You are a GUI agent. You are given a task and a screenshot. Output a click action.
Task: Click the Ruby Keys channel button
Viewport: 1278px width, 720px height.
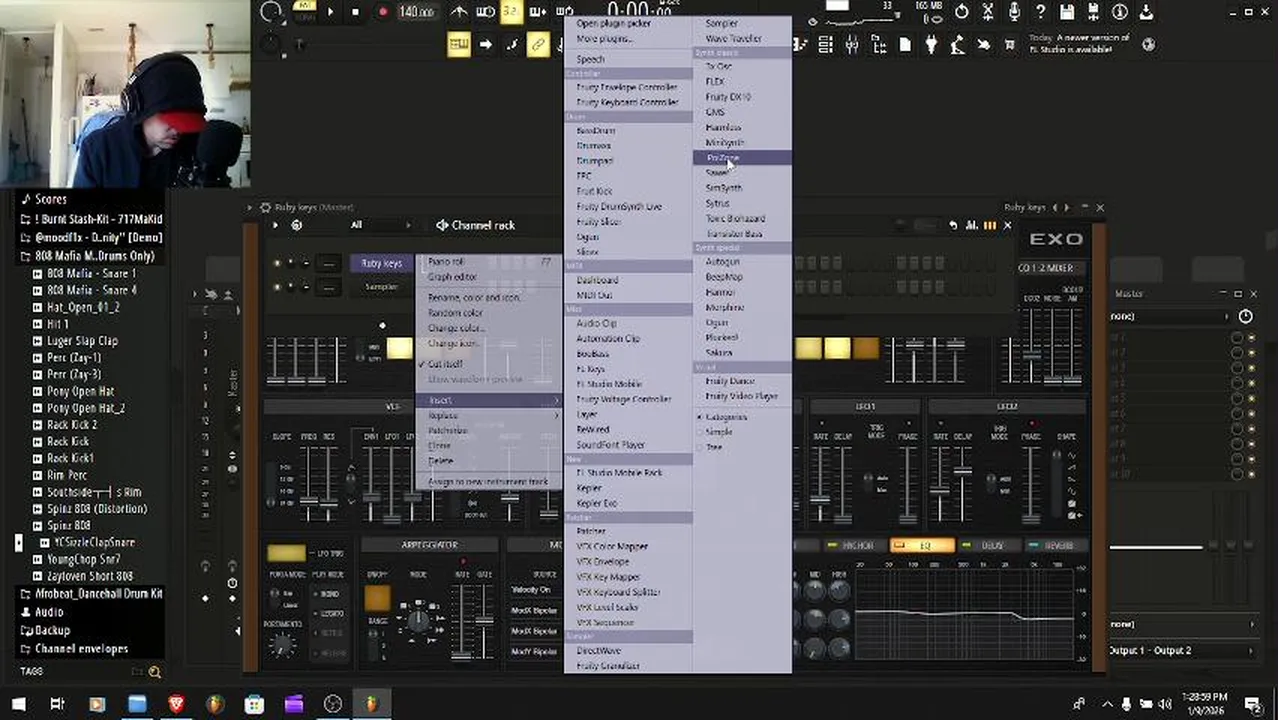coord(381,263)
